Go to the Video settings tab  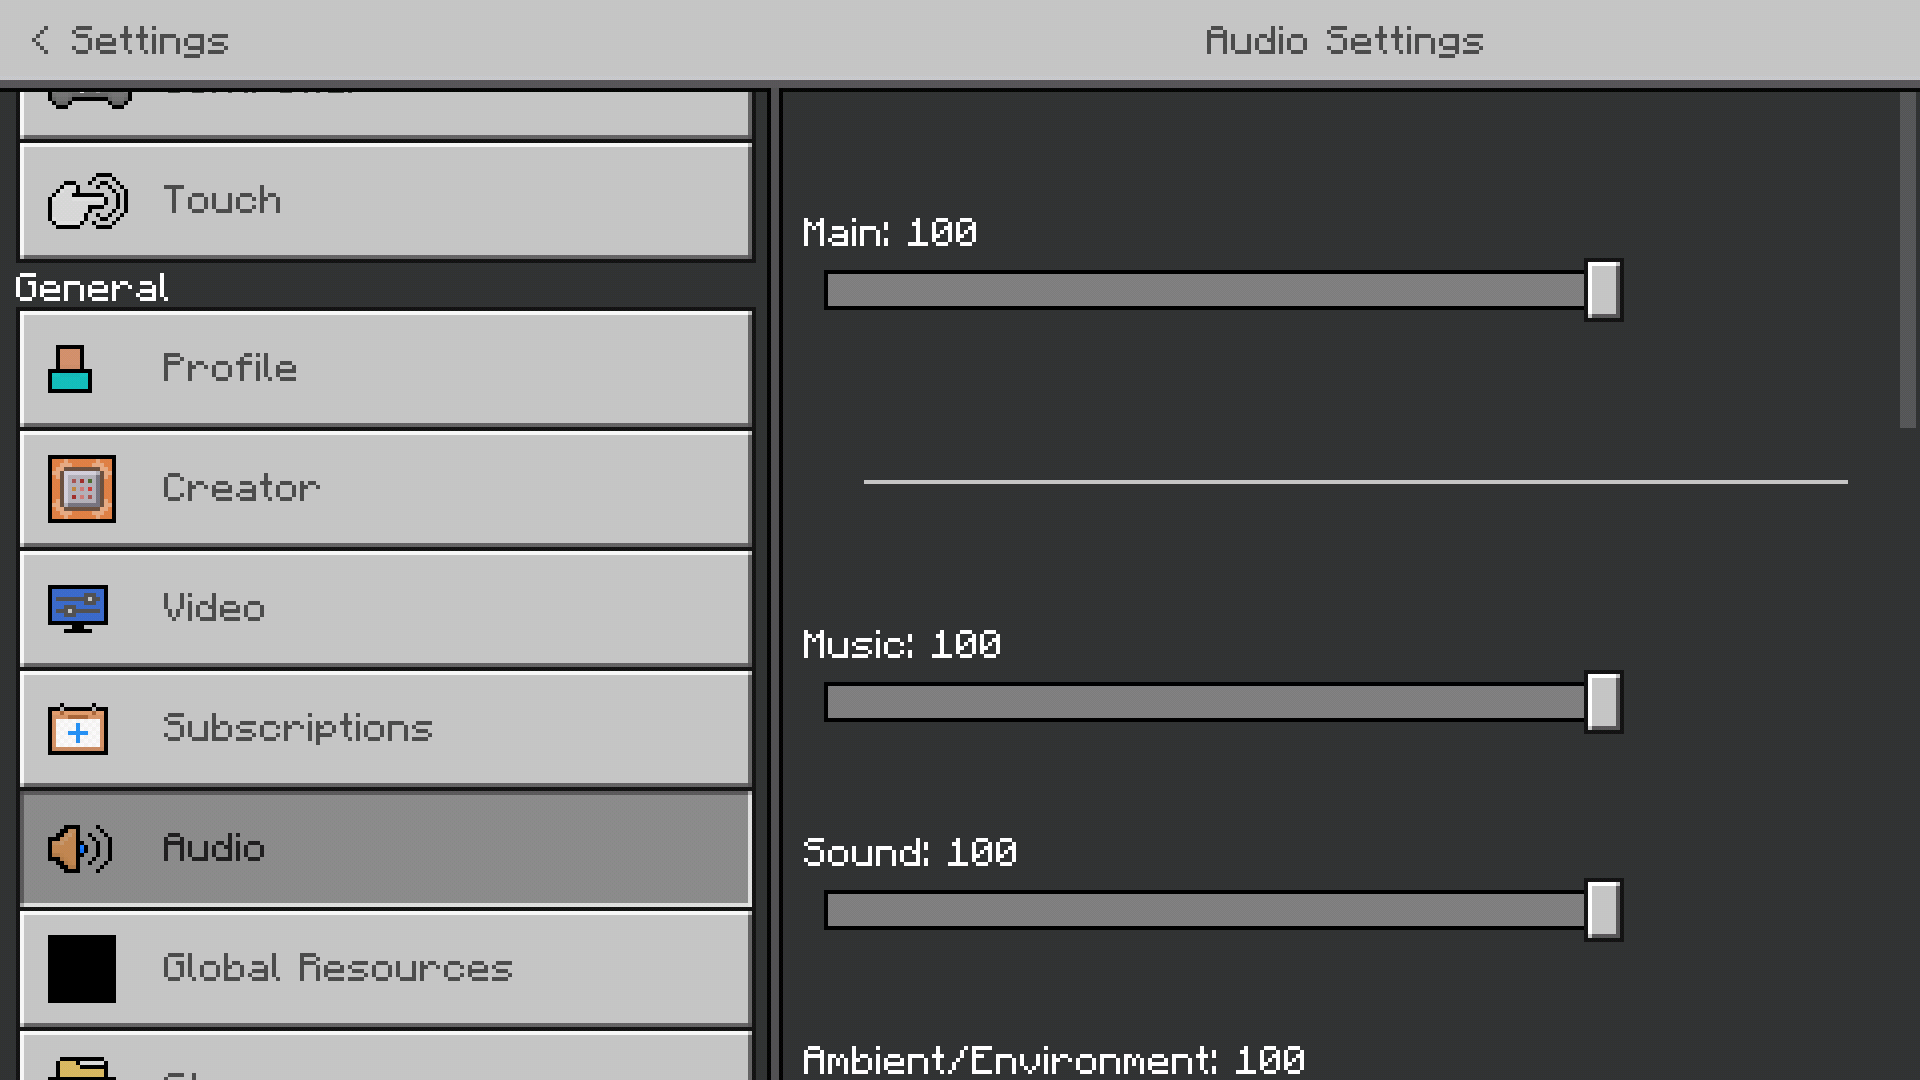385,609
